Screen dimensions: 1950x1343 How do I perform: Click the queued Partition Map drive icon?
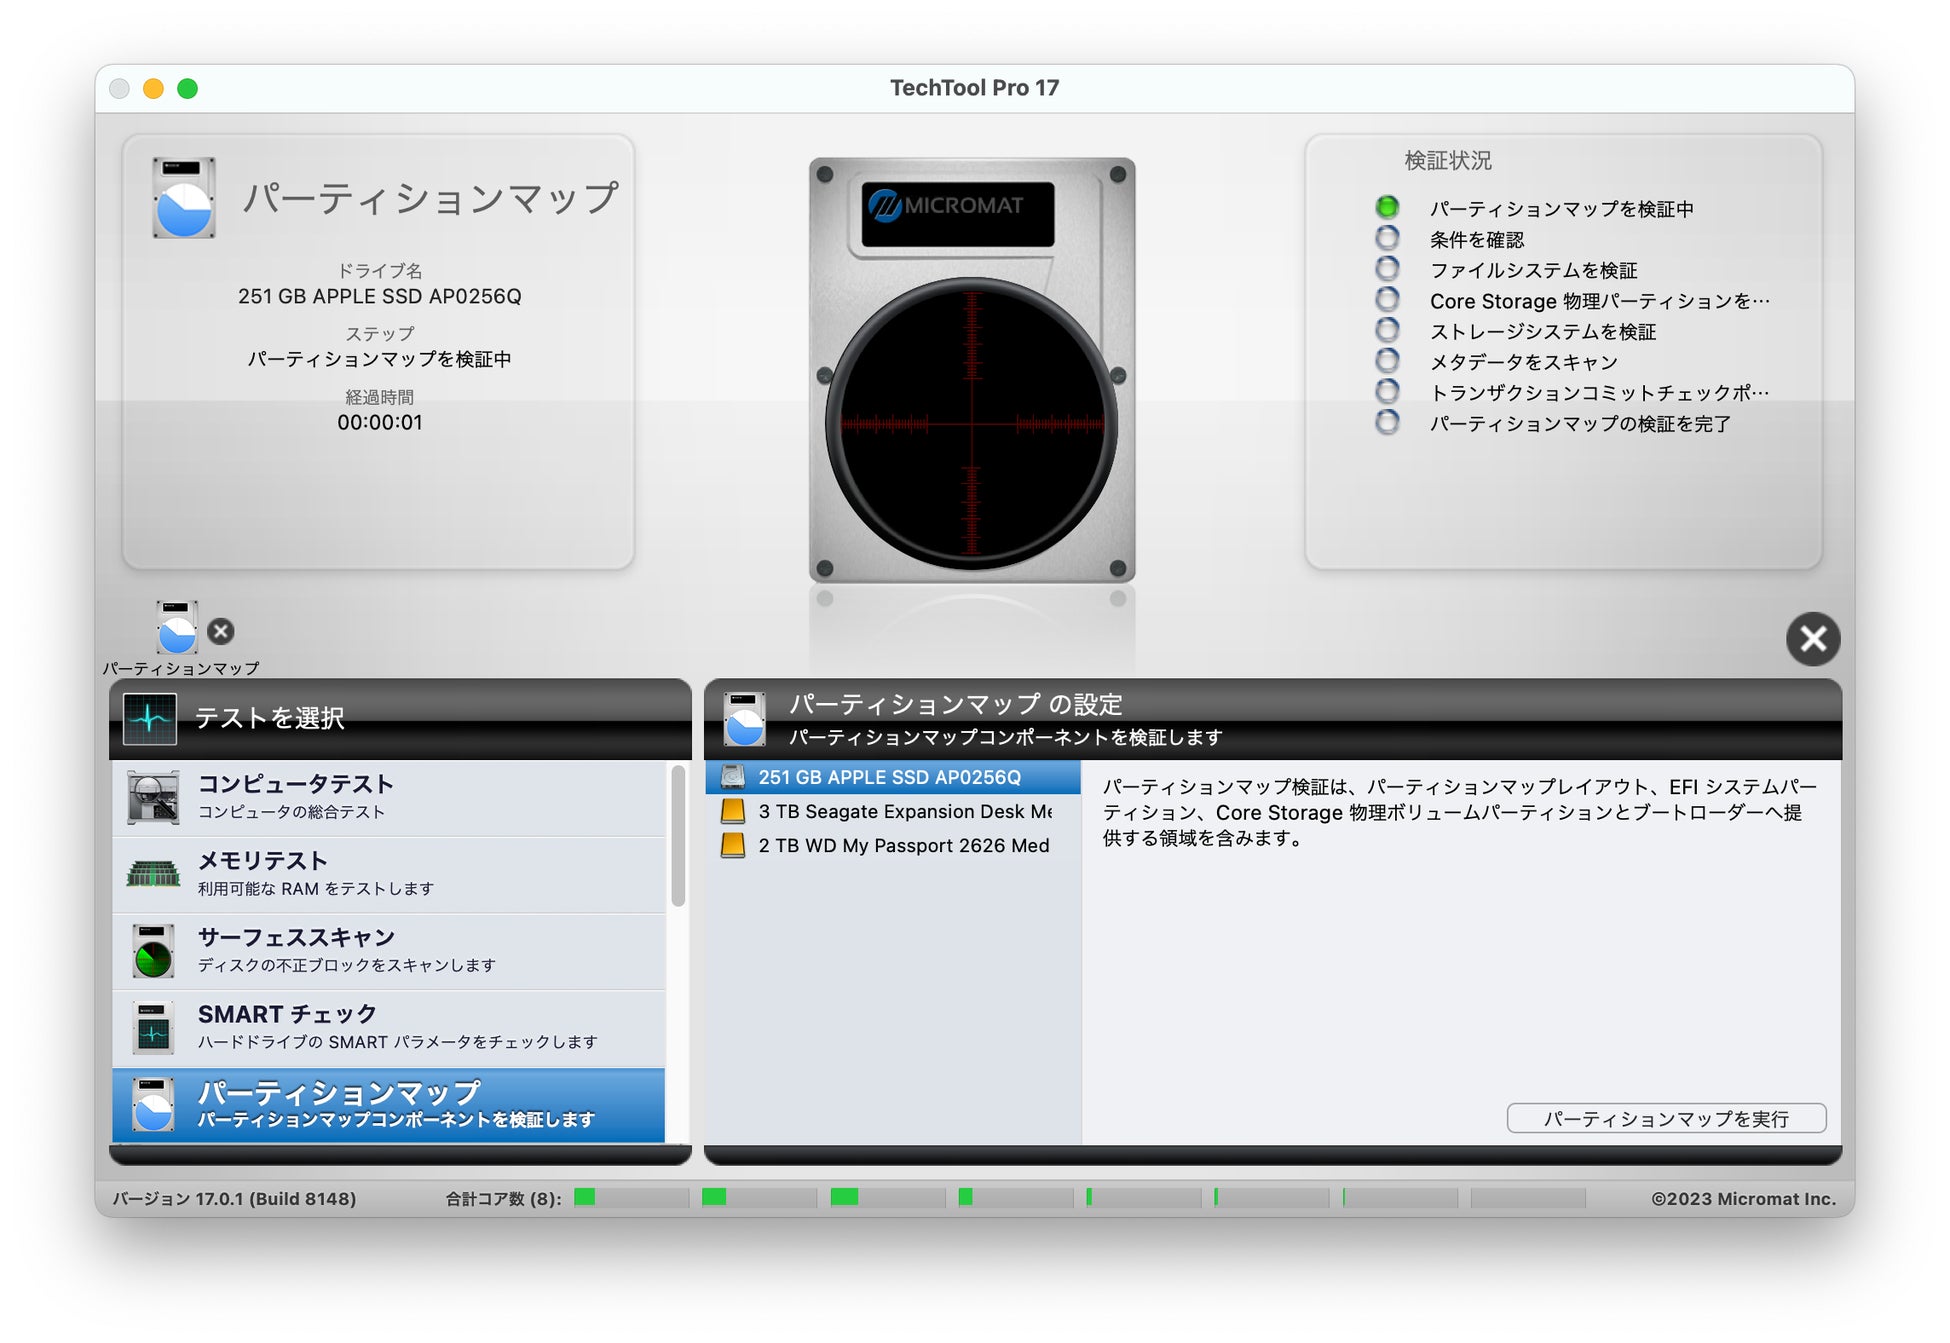pos(177,628)
